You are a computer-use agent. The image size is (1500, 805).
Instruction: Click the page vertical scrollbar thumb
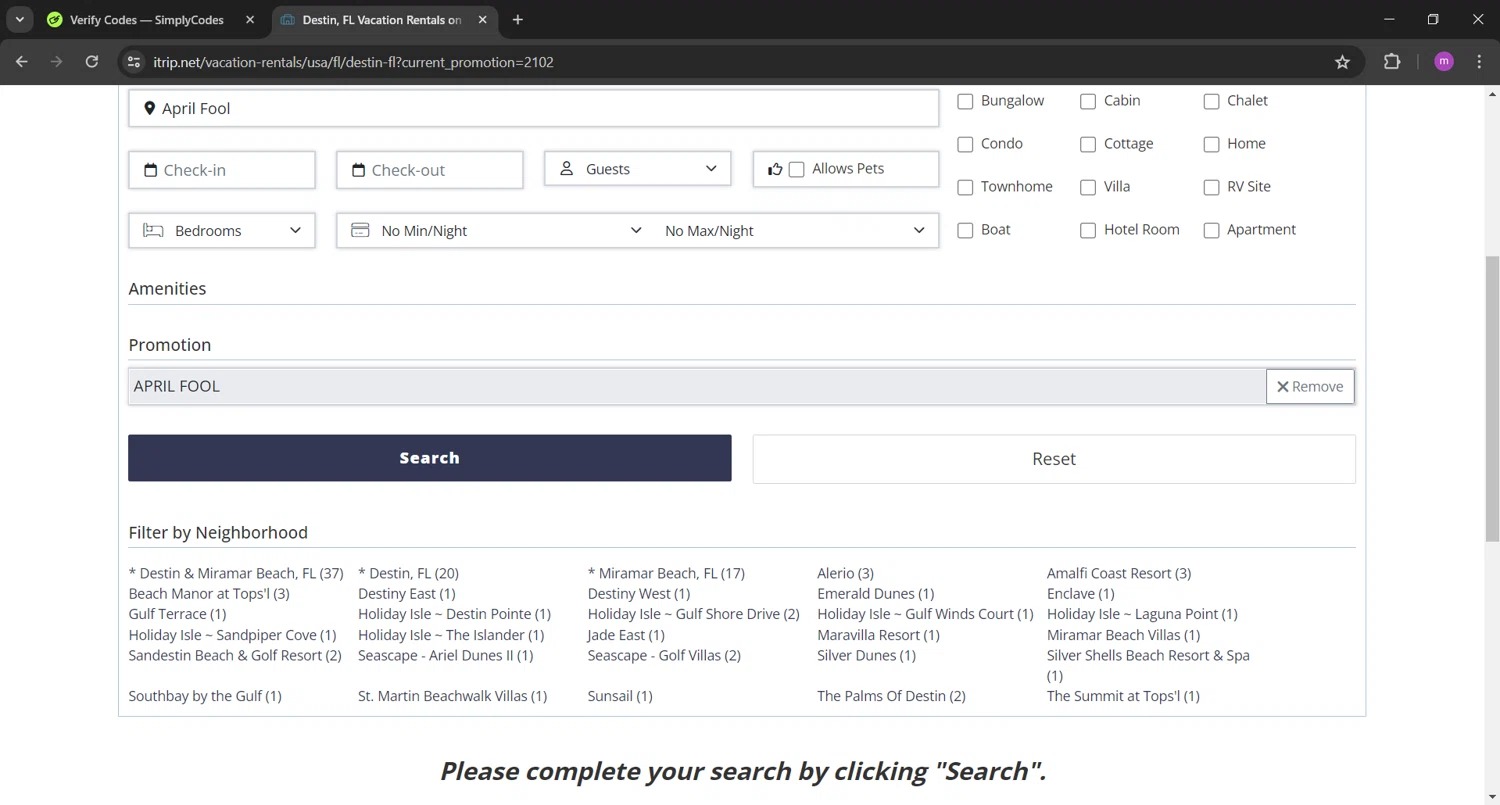pos(1492,400)
